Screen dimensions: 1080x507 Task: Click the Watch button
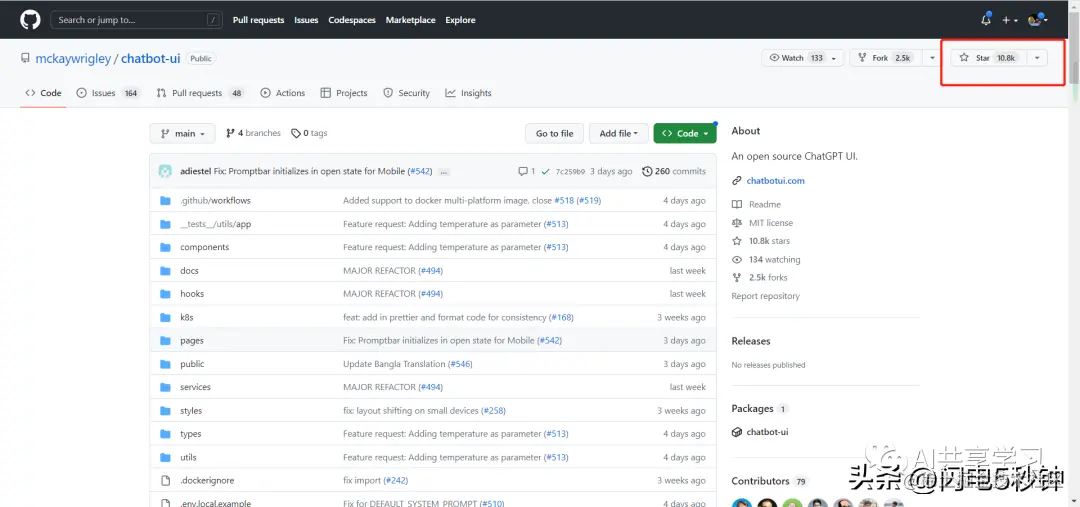(802, 58)
